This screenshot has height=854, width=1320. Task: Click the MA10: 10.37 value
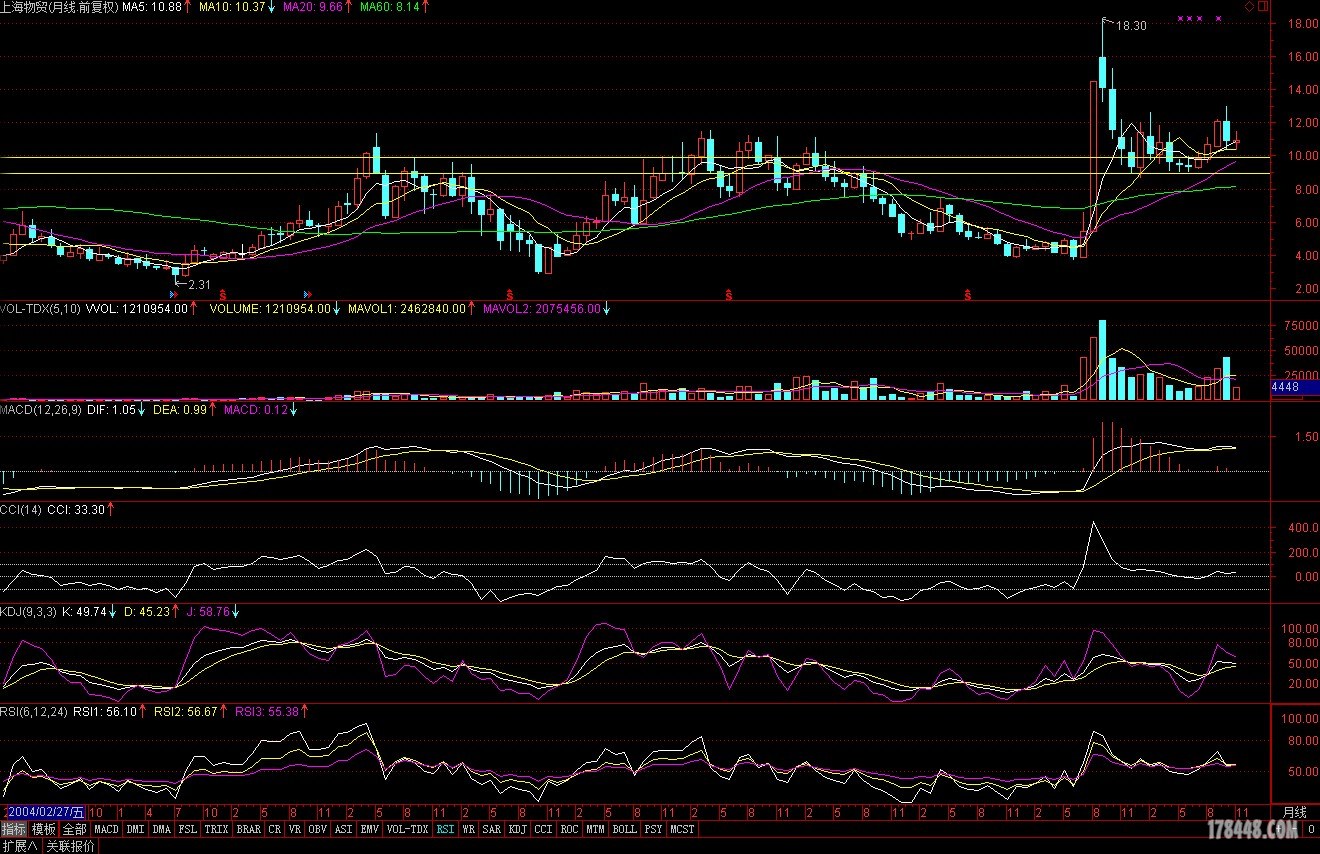[232, 7]
